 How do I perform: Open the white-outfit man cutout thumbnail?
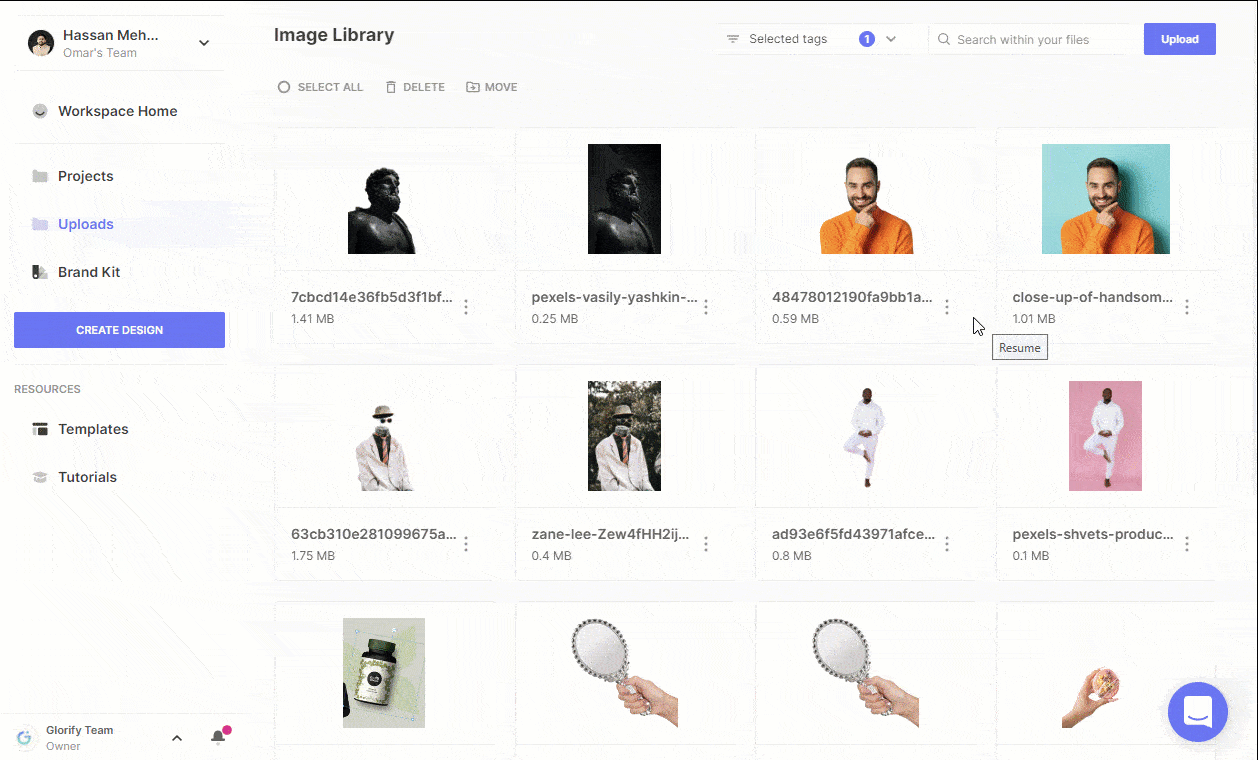pyautogui.click(x=866, y=438)
